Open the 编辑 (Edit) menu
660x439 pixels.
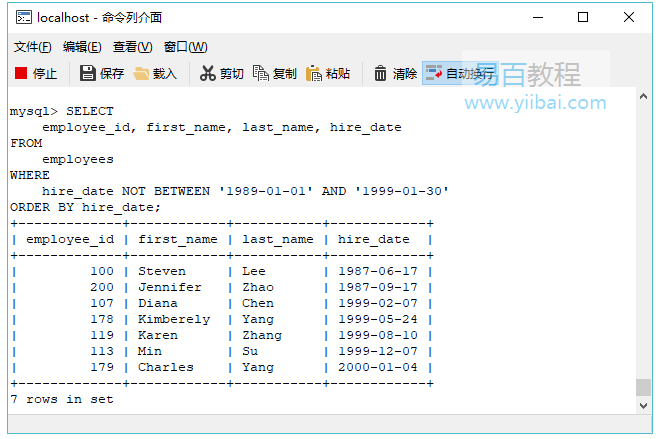pos(82,47)
